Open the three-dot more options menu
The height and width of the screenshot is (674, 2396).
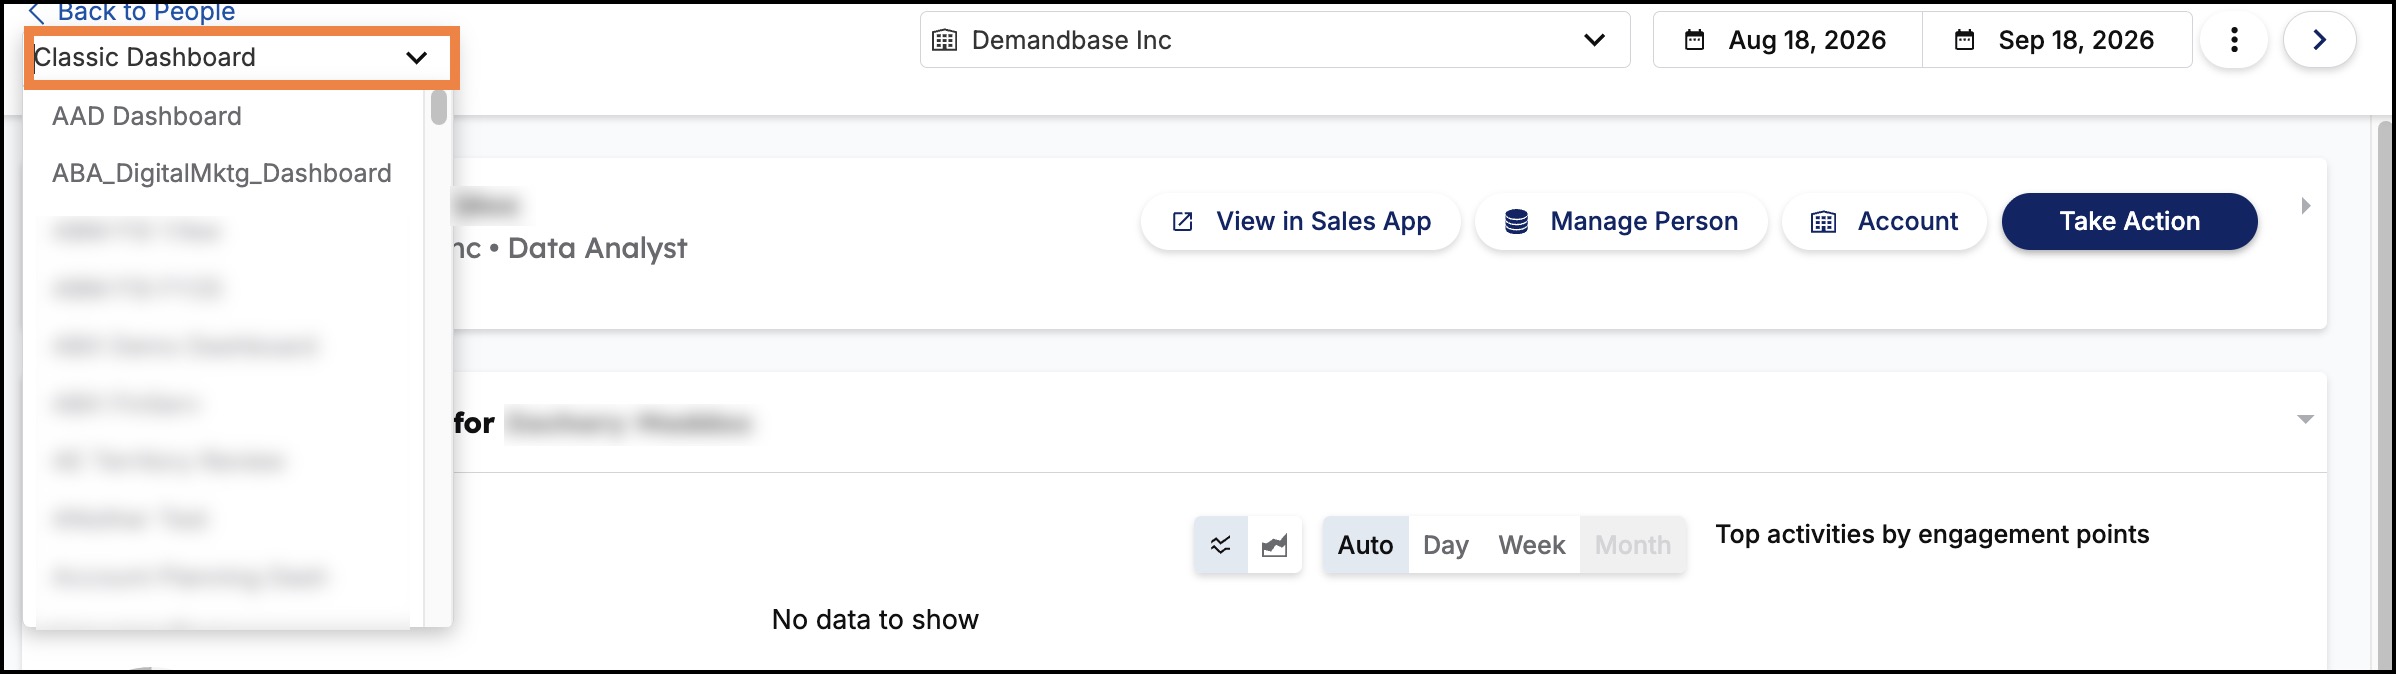[x=2234, y=40]
